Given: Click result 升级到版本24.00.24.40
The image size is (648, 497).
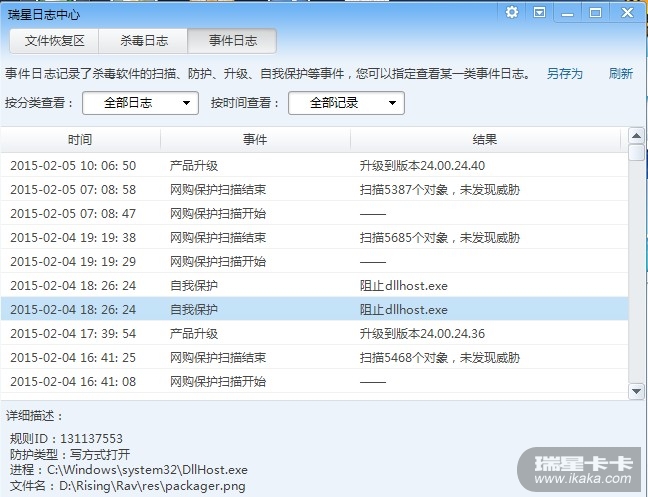Looking at the screenshot, I should pos(422,166).
